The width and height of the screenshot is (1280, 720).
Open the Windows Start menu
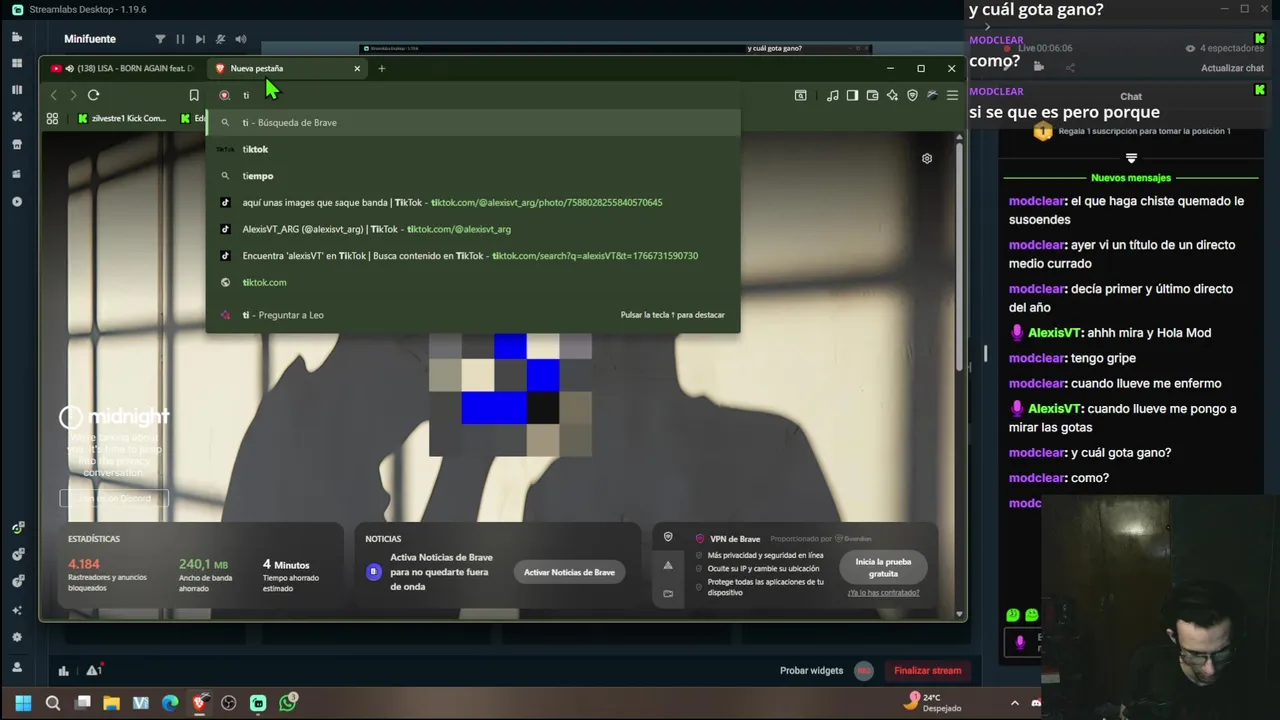[23, 703]
